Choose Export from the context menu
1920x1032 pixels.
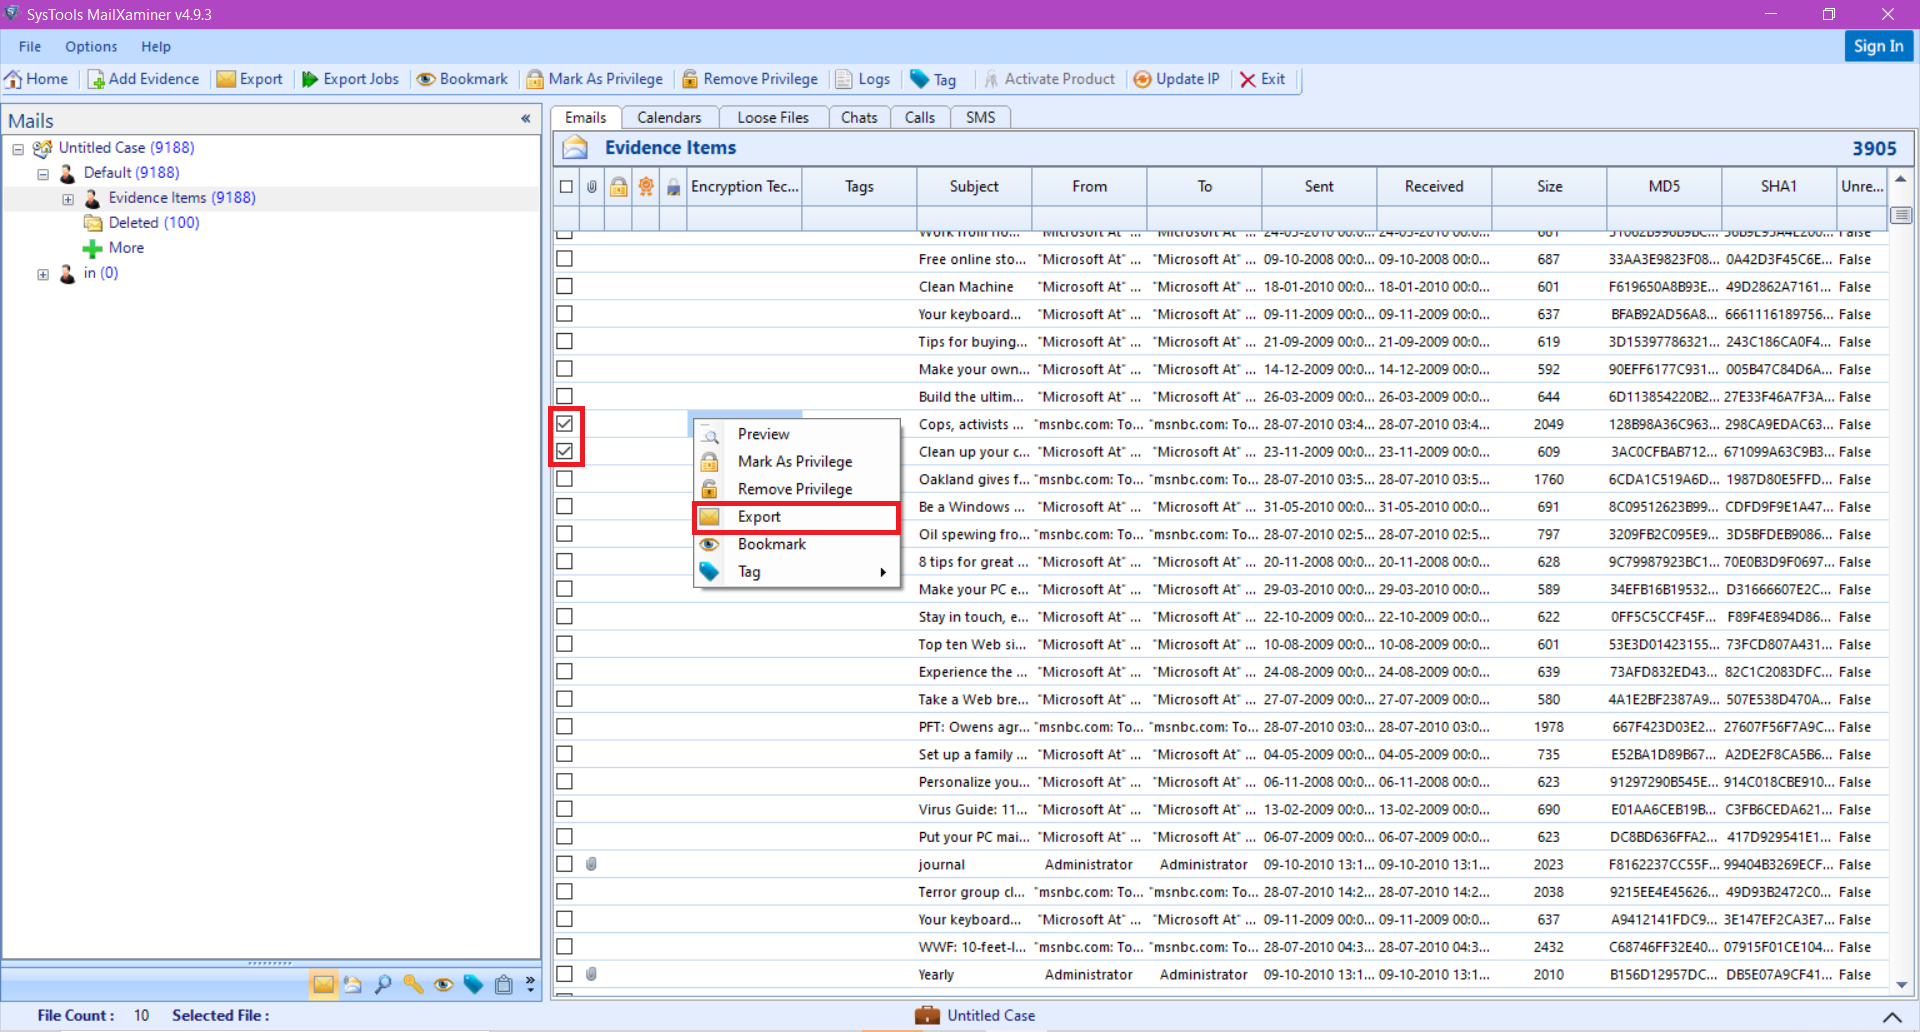759,517
